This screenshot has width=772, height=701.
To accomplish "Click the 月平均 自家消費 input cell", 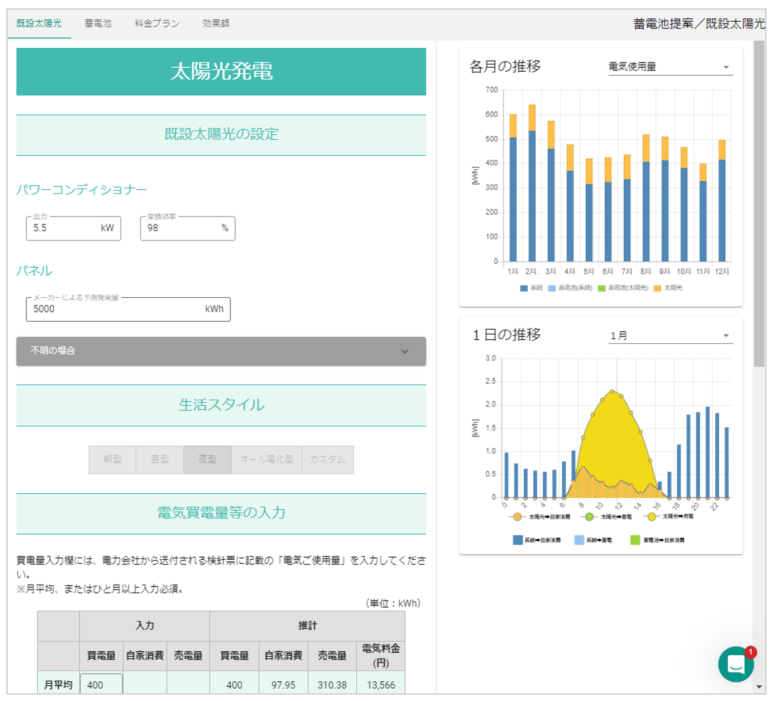I will [x=145, y=684].
